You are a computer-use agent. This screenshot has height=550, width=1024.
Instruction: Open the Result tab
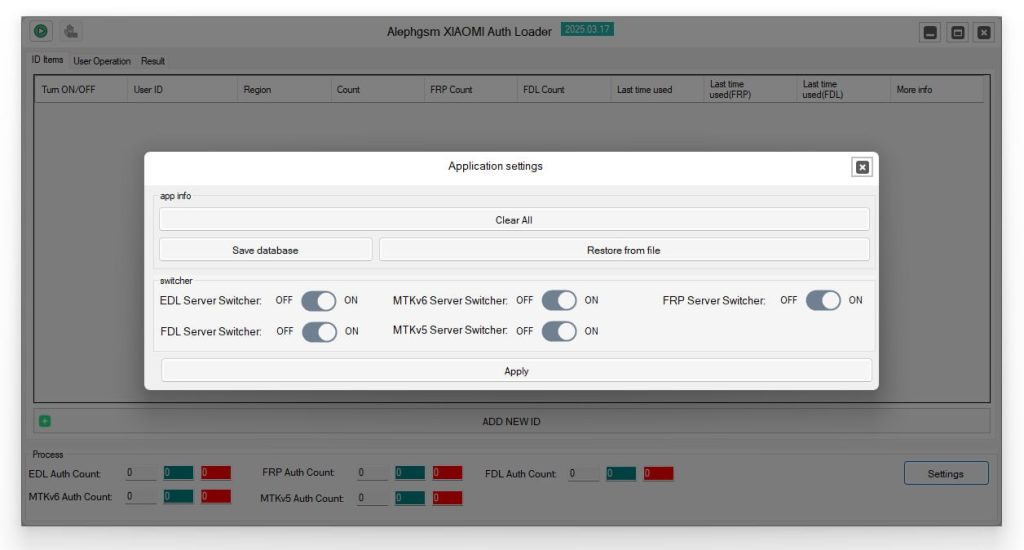(153, 61)
